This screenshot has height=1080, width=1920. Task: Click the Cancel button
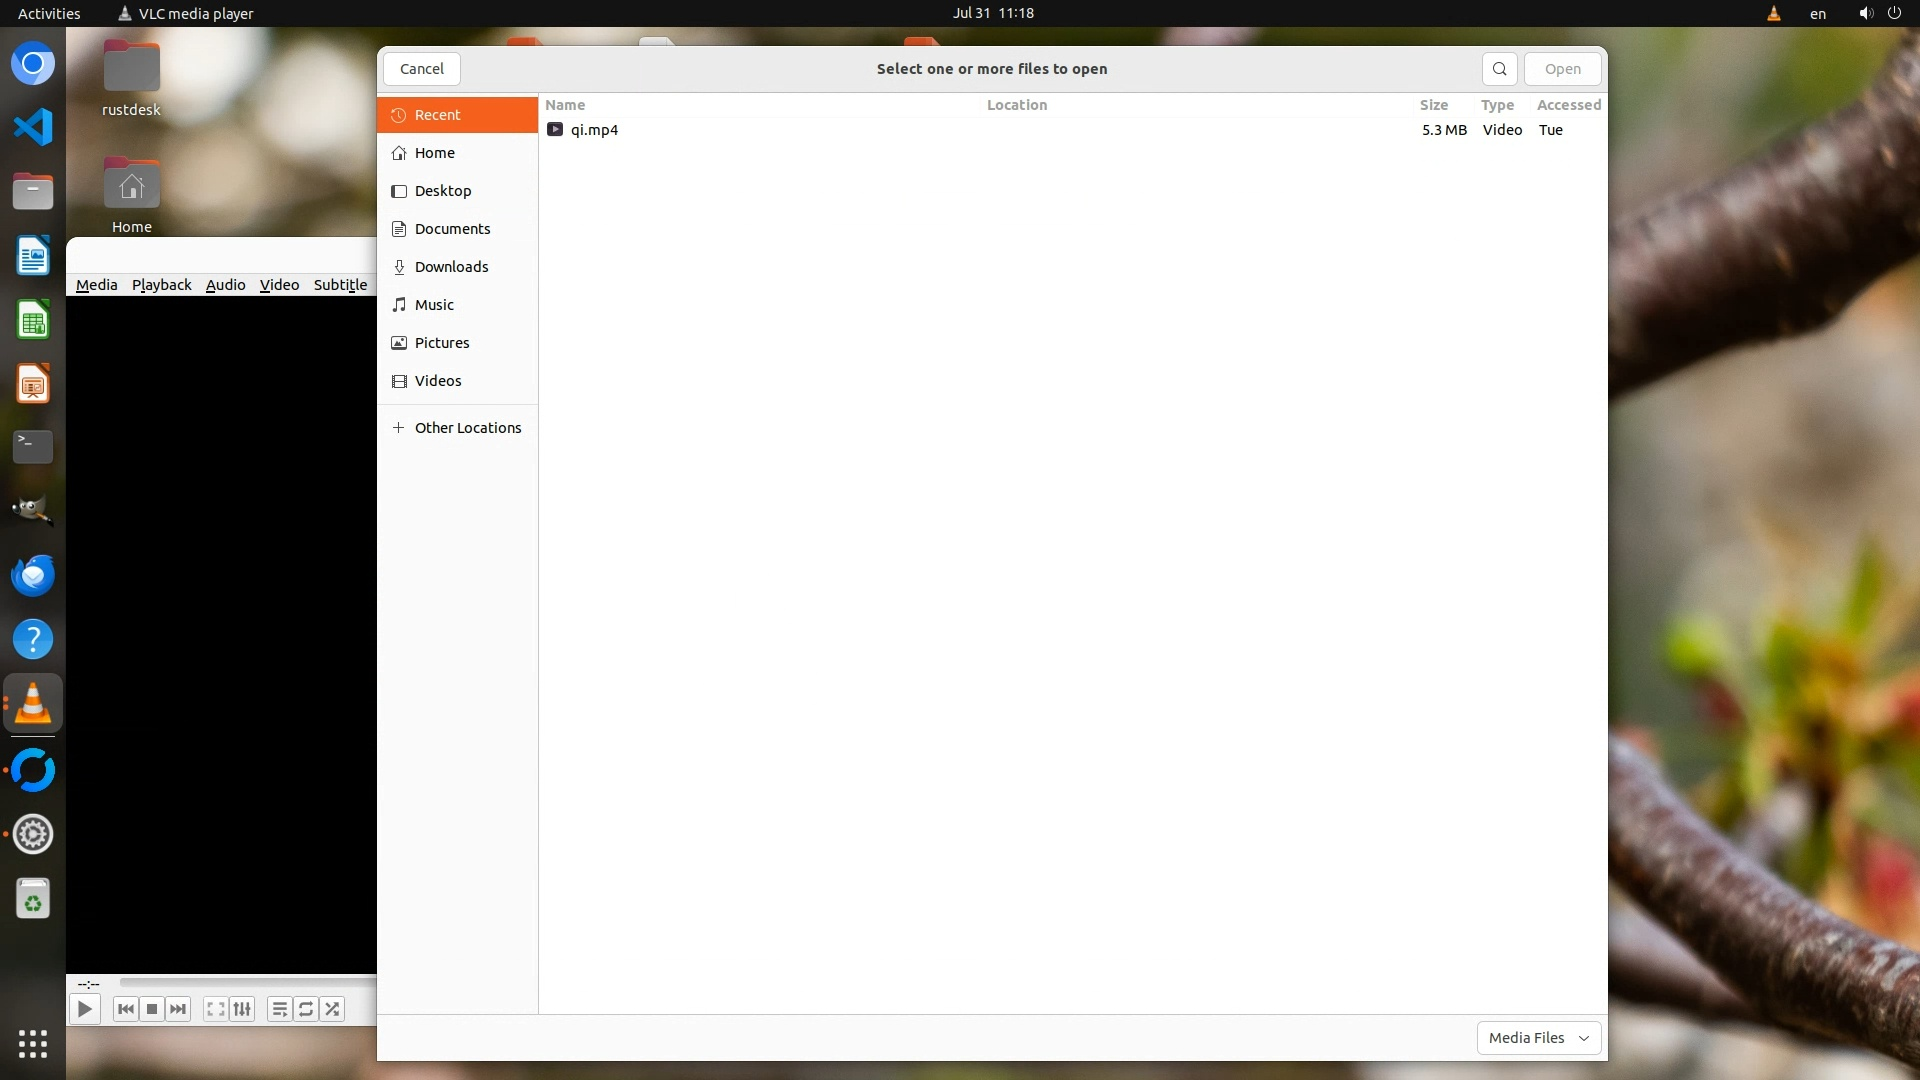click(x=421, y=69)
